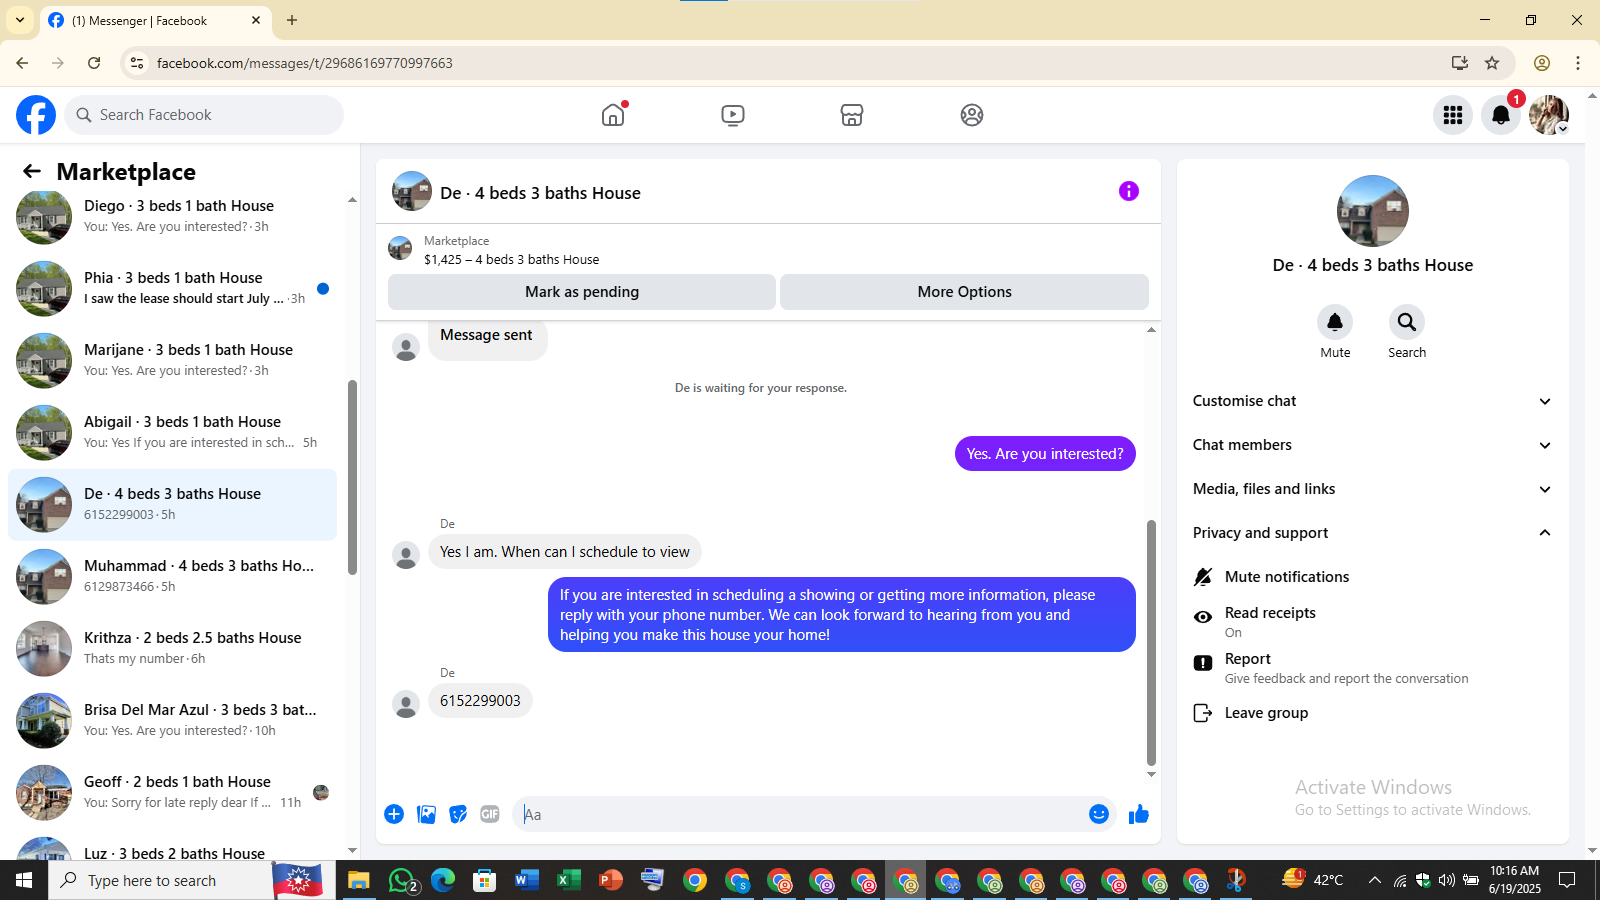Select the Messenger | Facebook browser tab
This screenshot has width=1600, height=900.
click(x=155, y=20)
